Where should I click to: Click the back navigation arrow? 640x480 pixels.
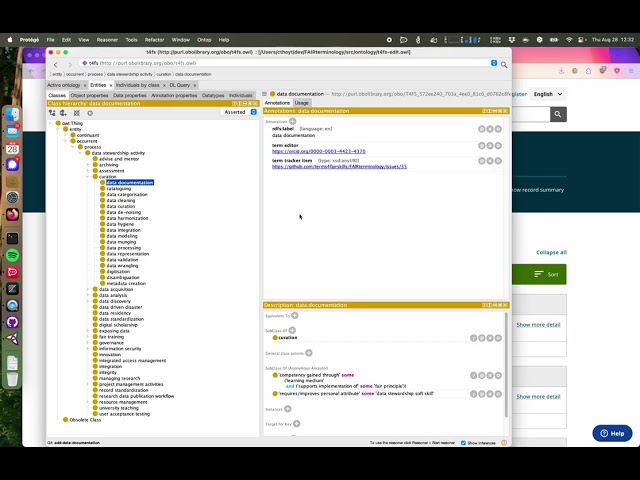pos(56,64)
